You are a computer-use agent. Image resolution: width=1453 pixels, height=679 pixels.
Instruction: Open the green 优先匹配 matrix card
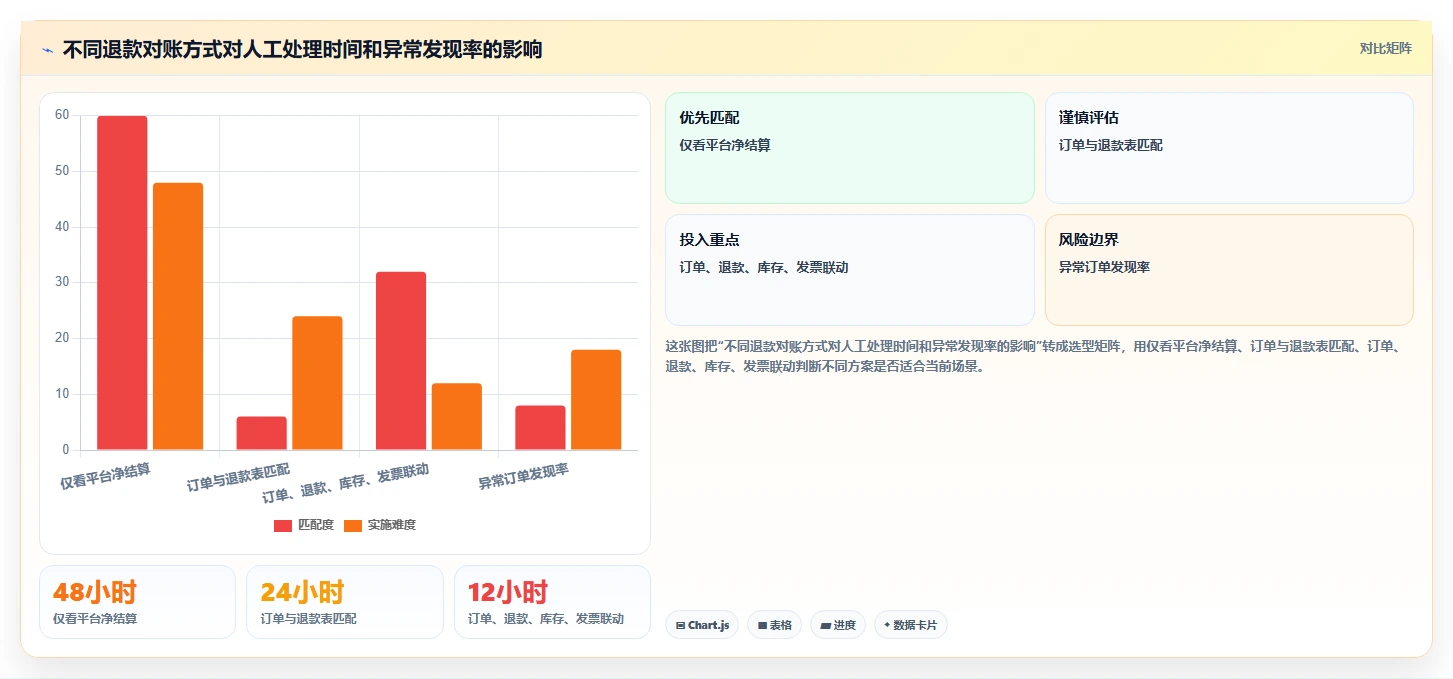[850, 148]
